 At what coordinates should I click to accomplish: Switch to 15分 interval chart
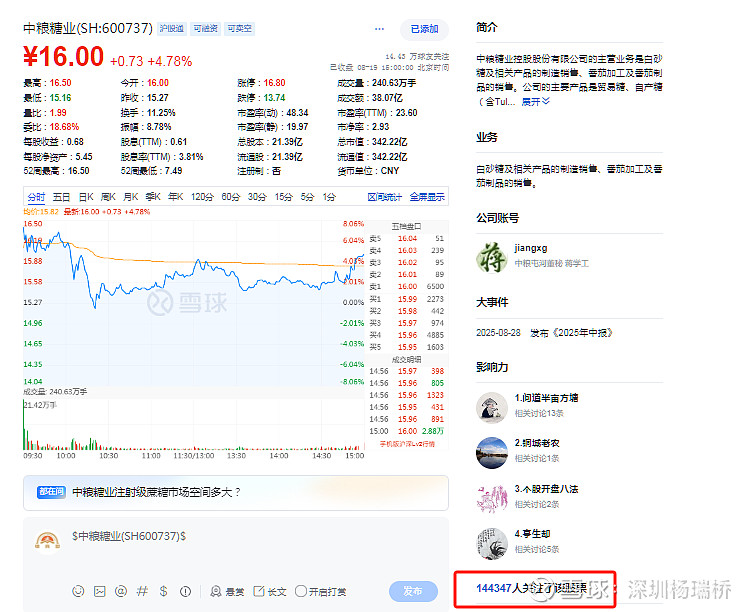point(283,196)
